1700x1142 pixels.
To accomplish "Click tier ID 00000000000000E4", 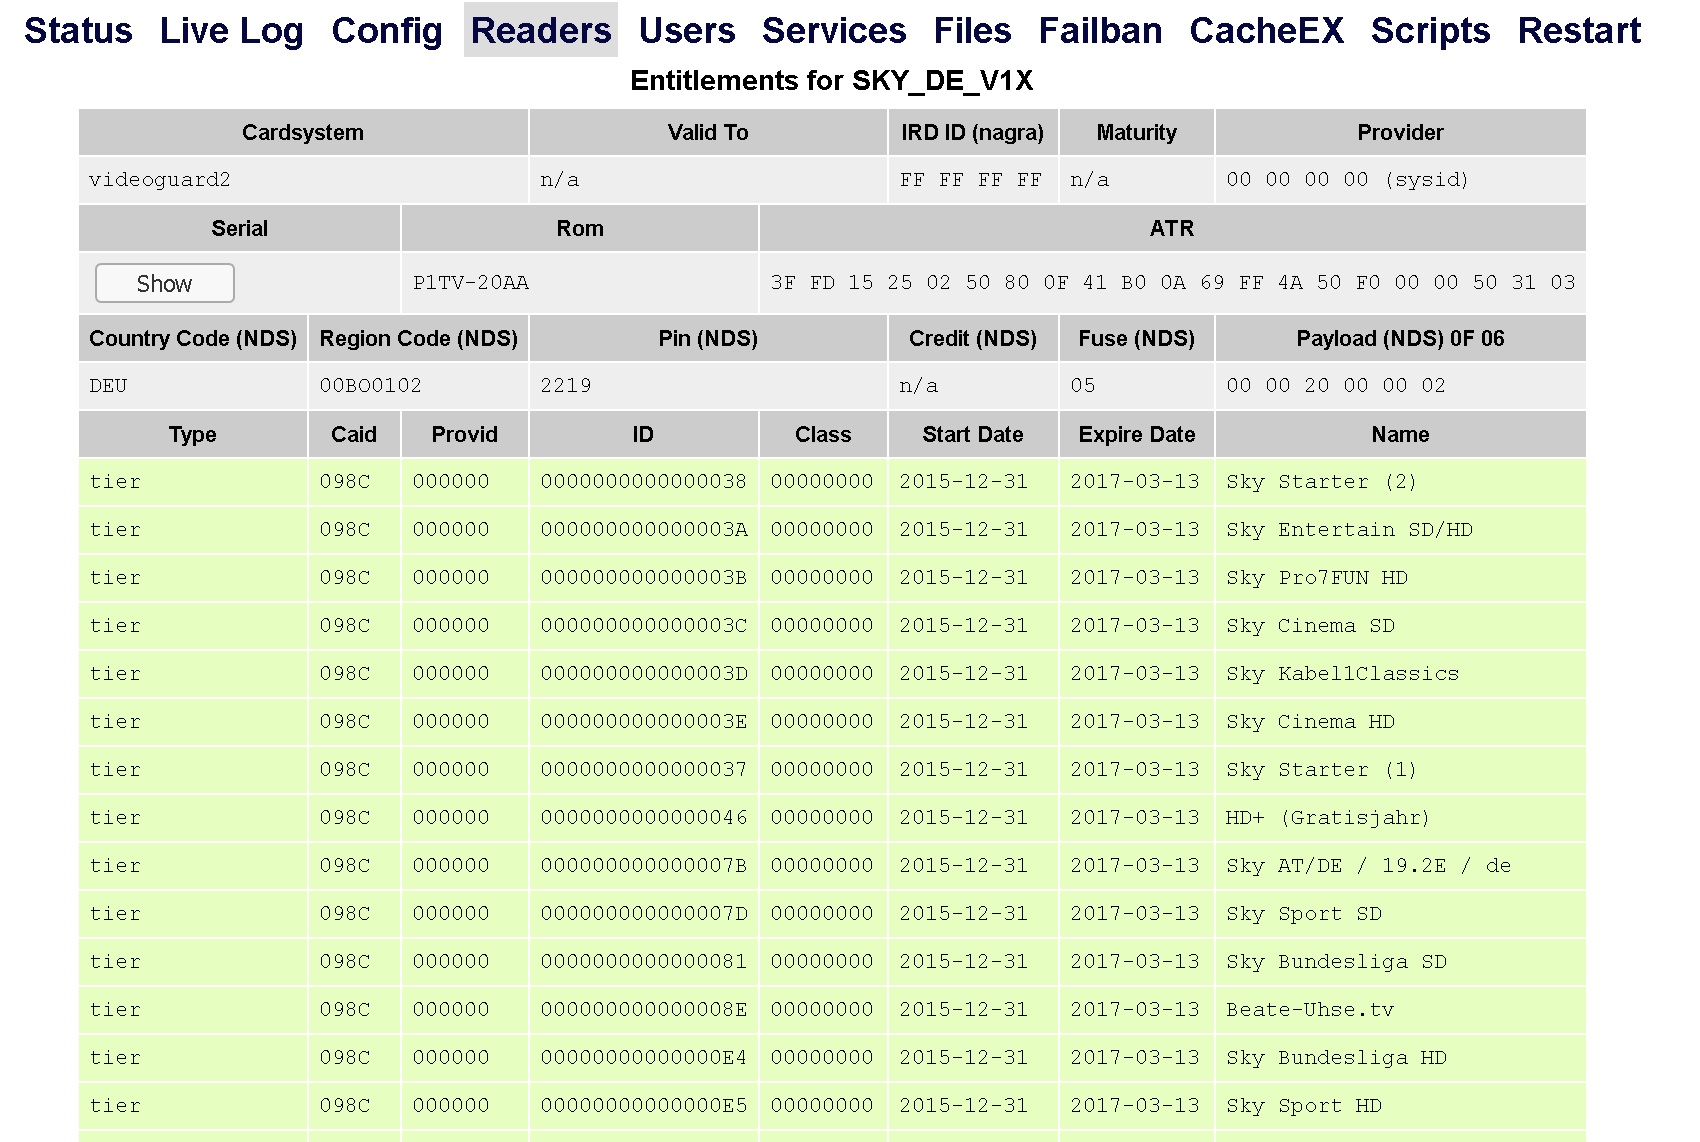I will tap(643, 1058).
